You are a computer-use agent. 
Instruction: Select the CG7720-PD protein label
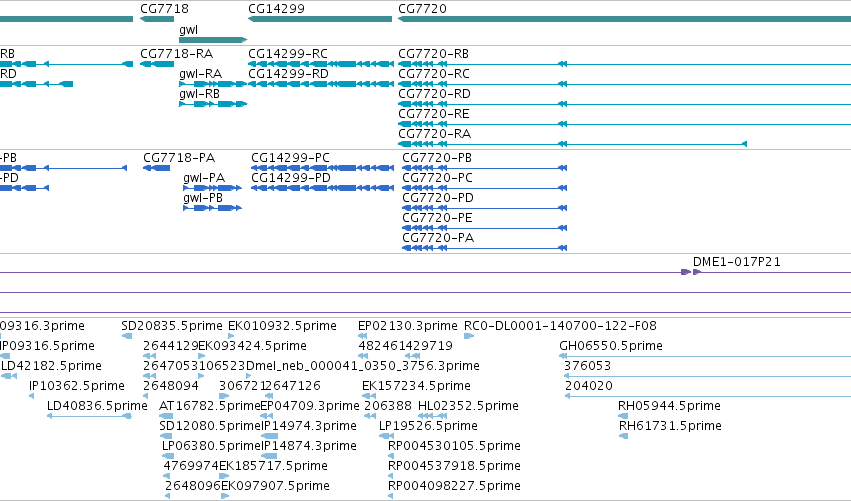point(438,198)
